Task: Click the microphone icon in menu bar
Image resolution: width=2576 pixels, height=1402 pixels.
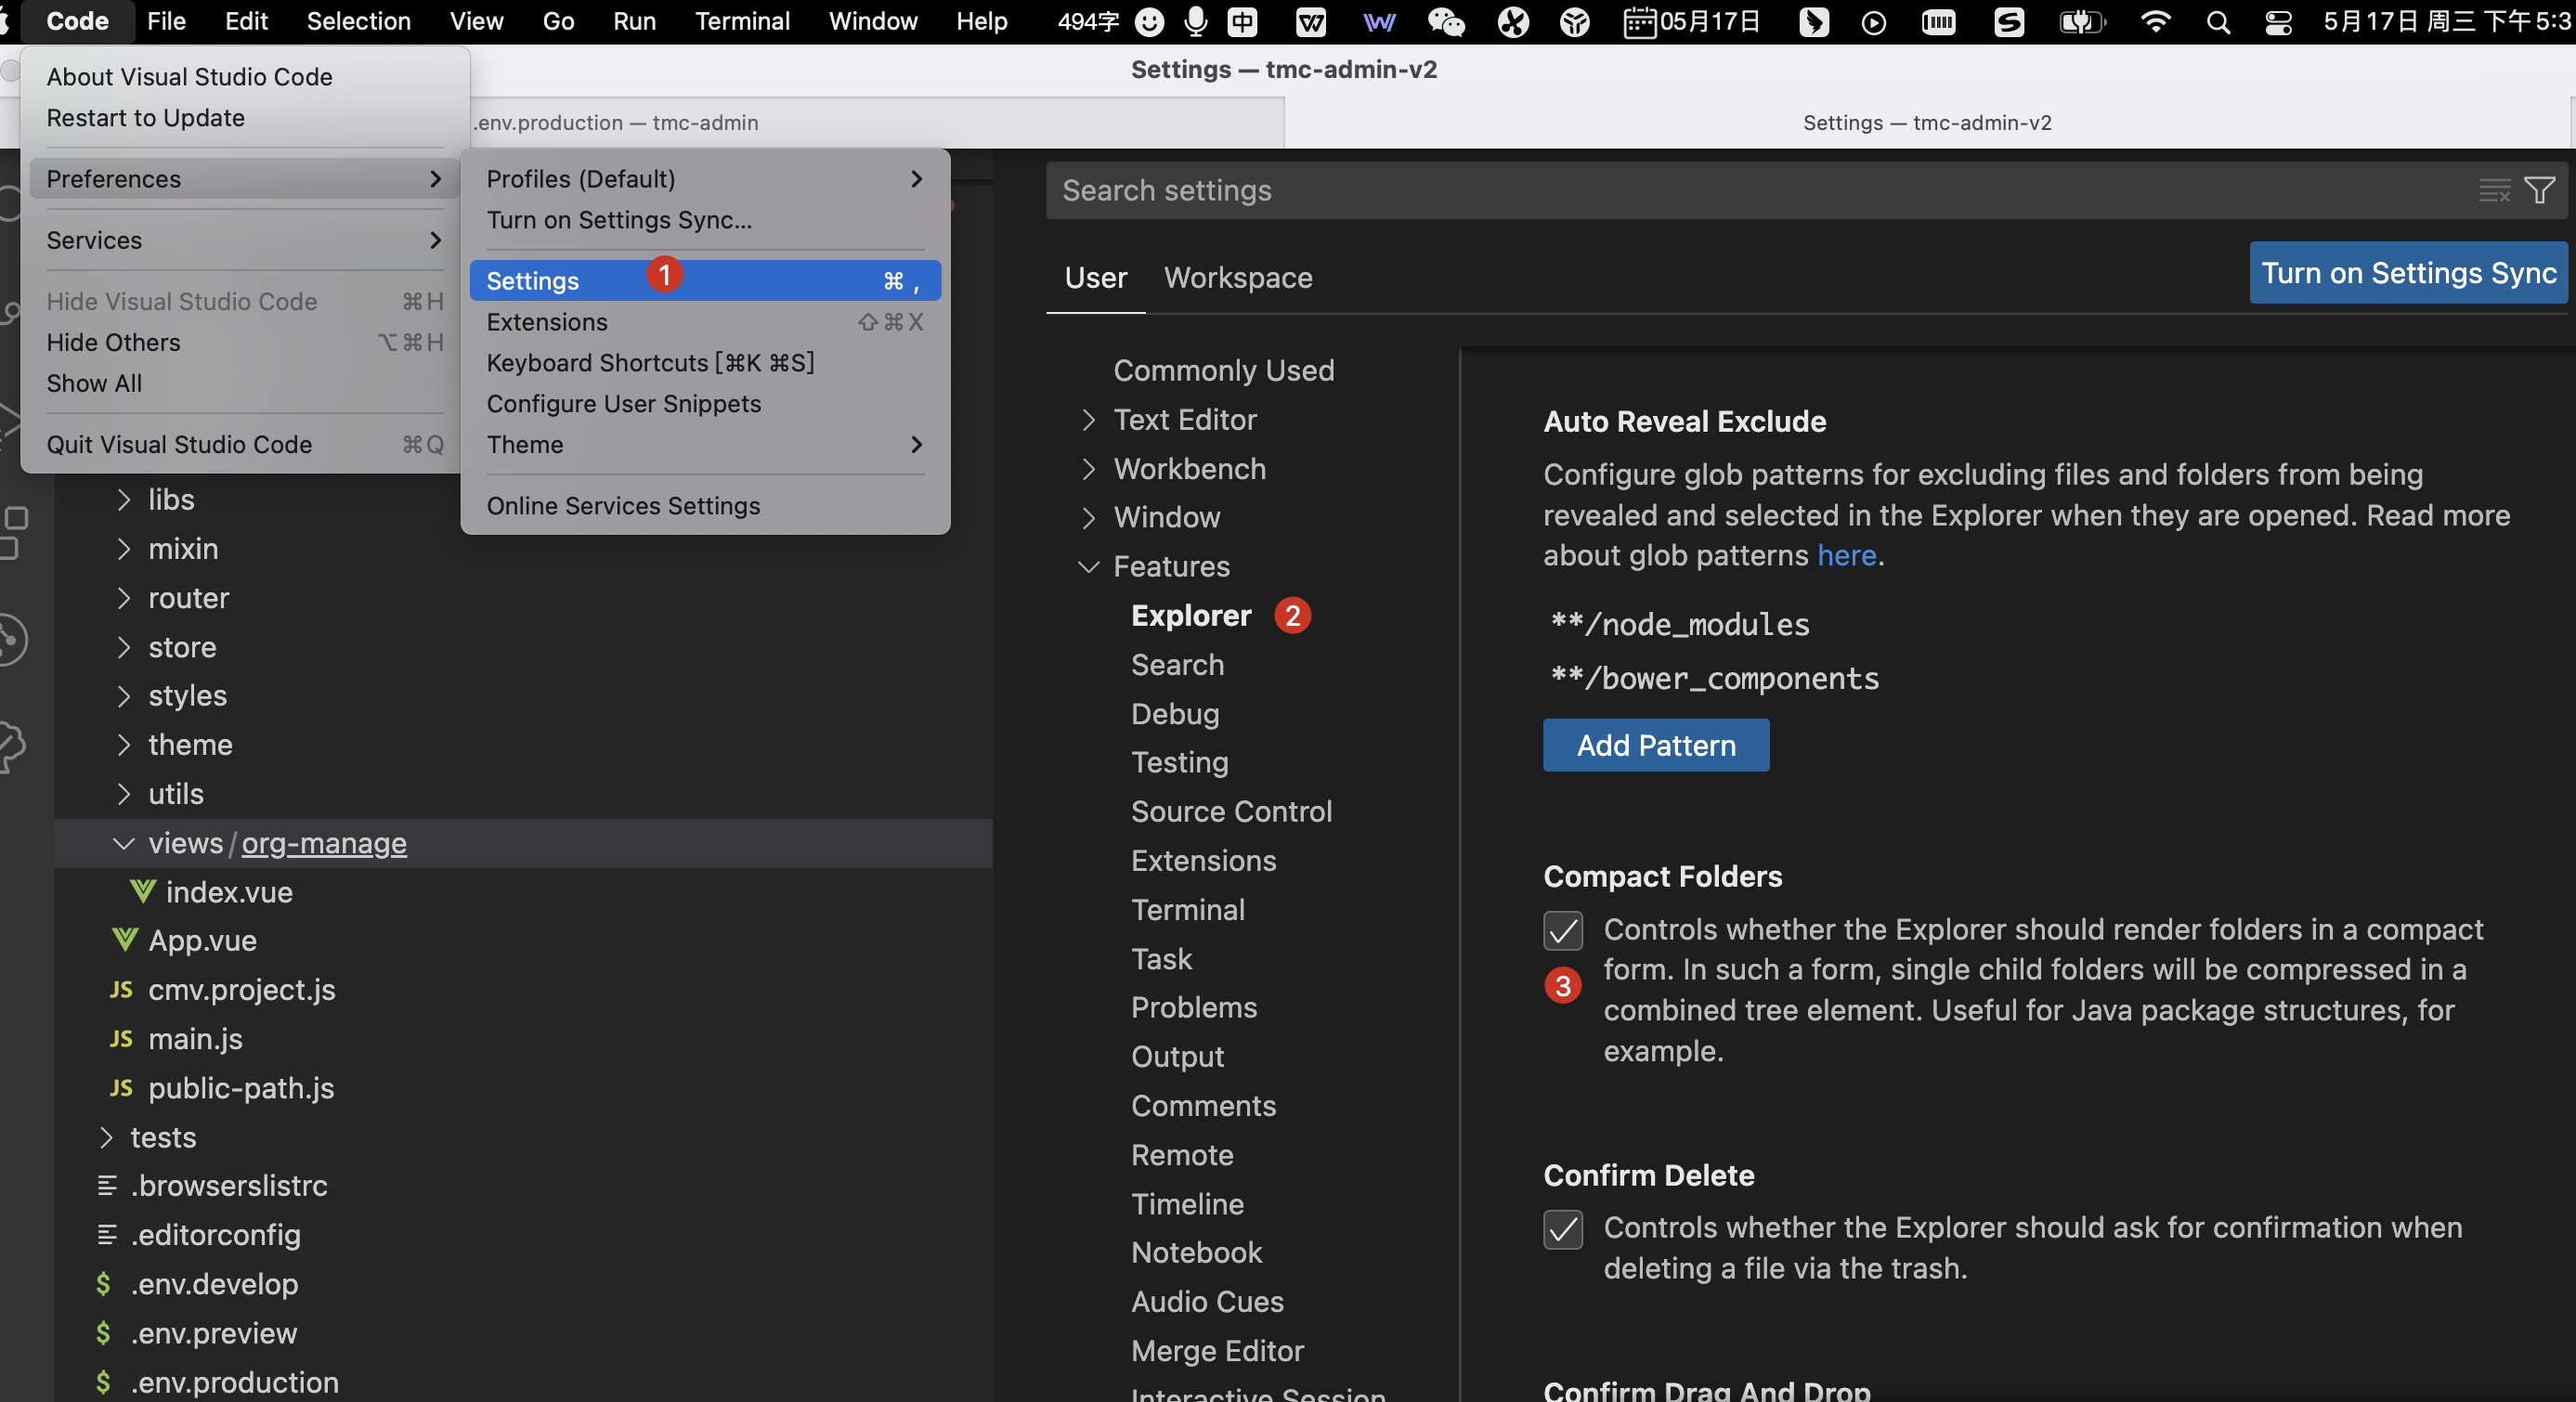Action: coord(1195,21)
